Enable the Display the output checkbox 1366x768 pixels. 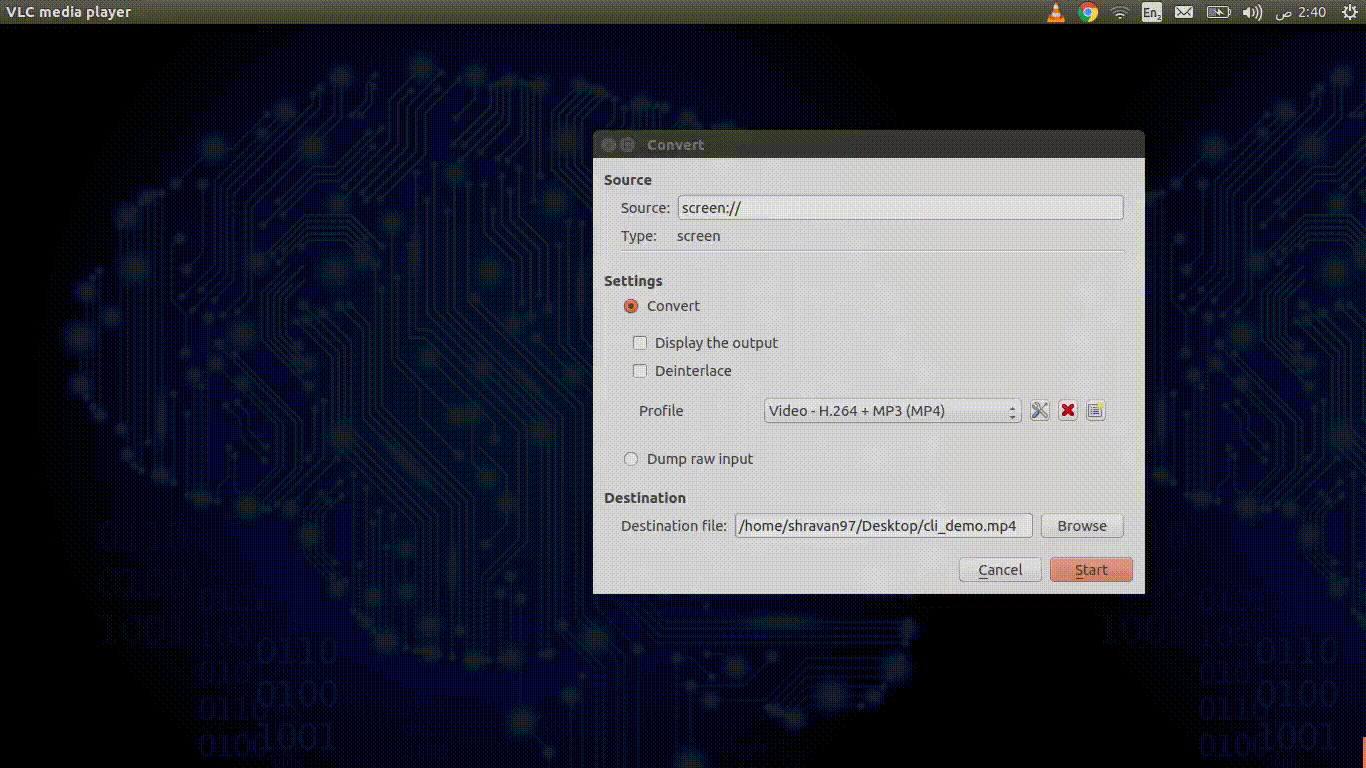point(640,343)
